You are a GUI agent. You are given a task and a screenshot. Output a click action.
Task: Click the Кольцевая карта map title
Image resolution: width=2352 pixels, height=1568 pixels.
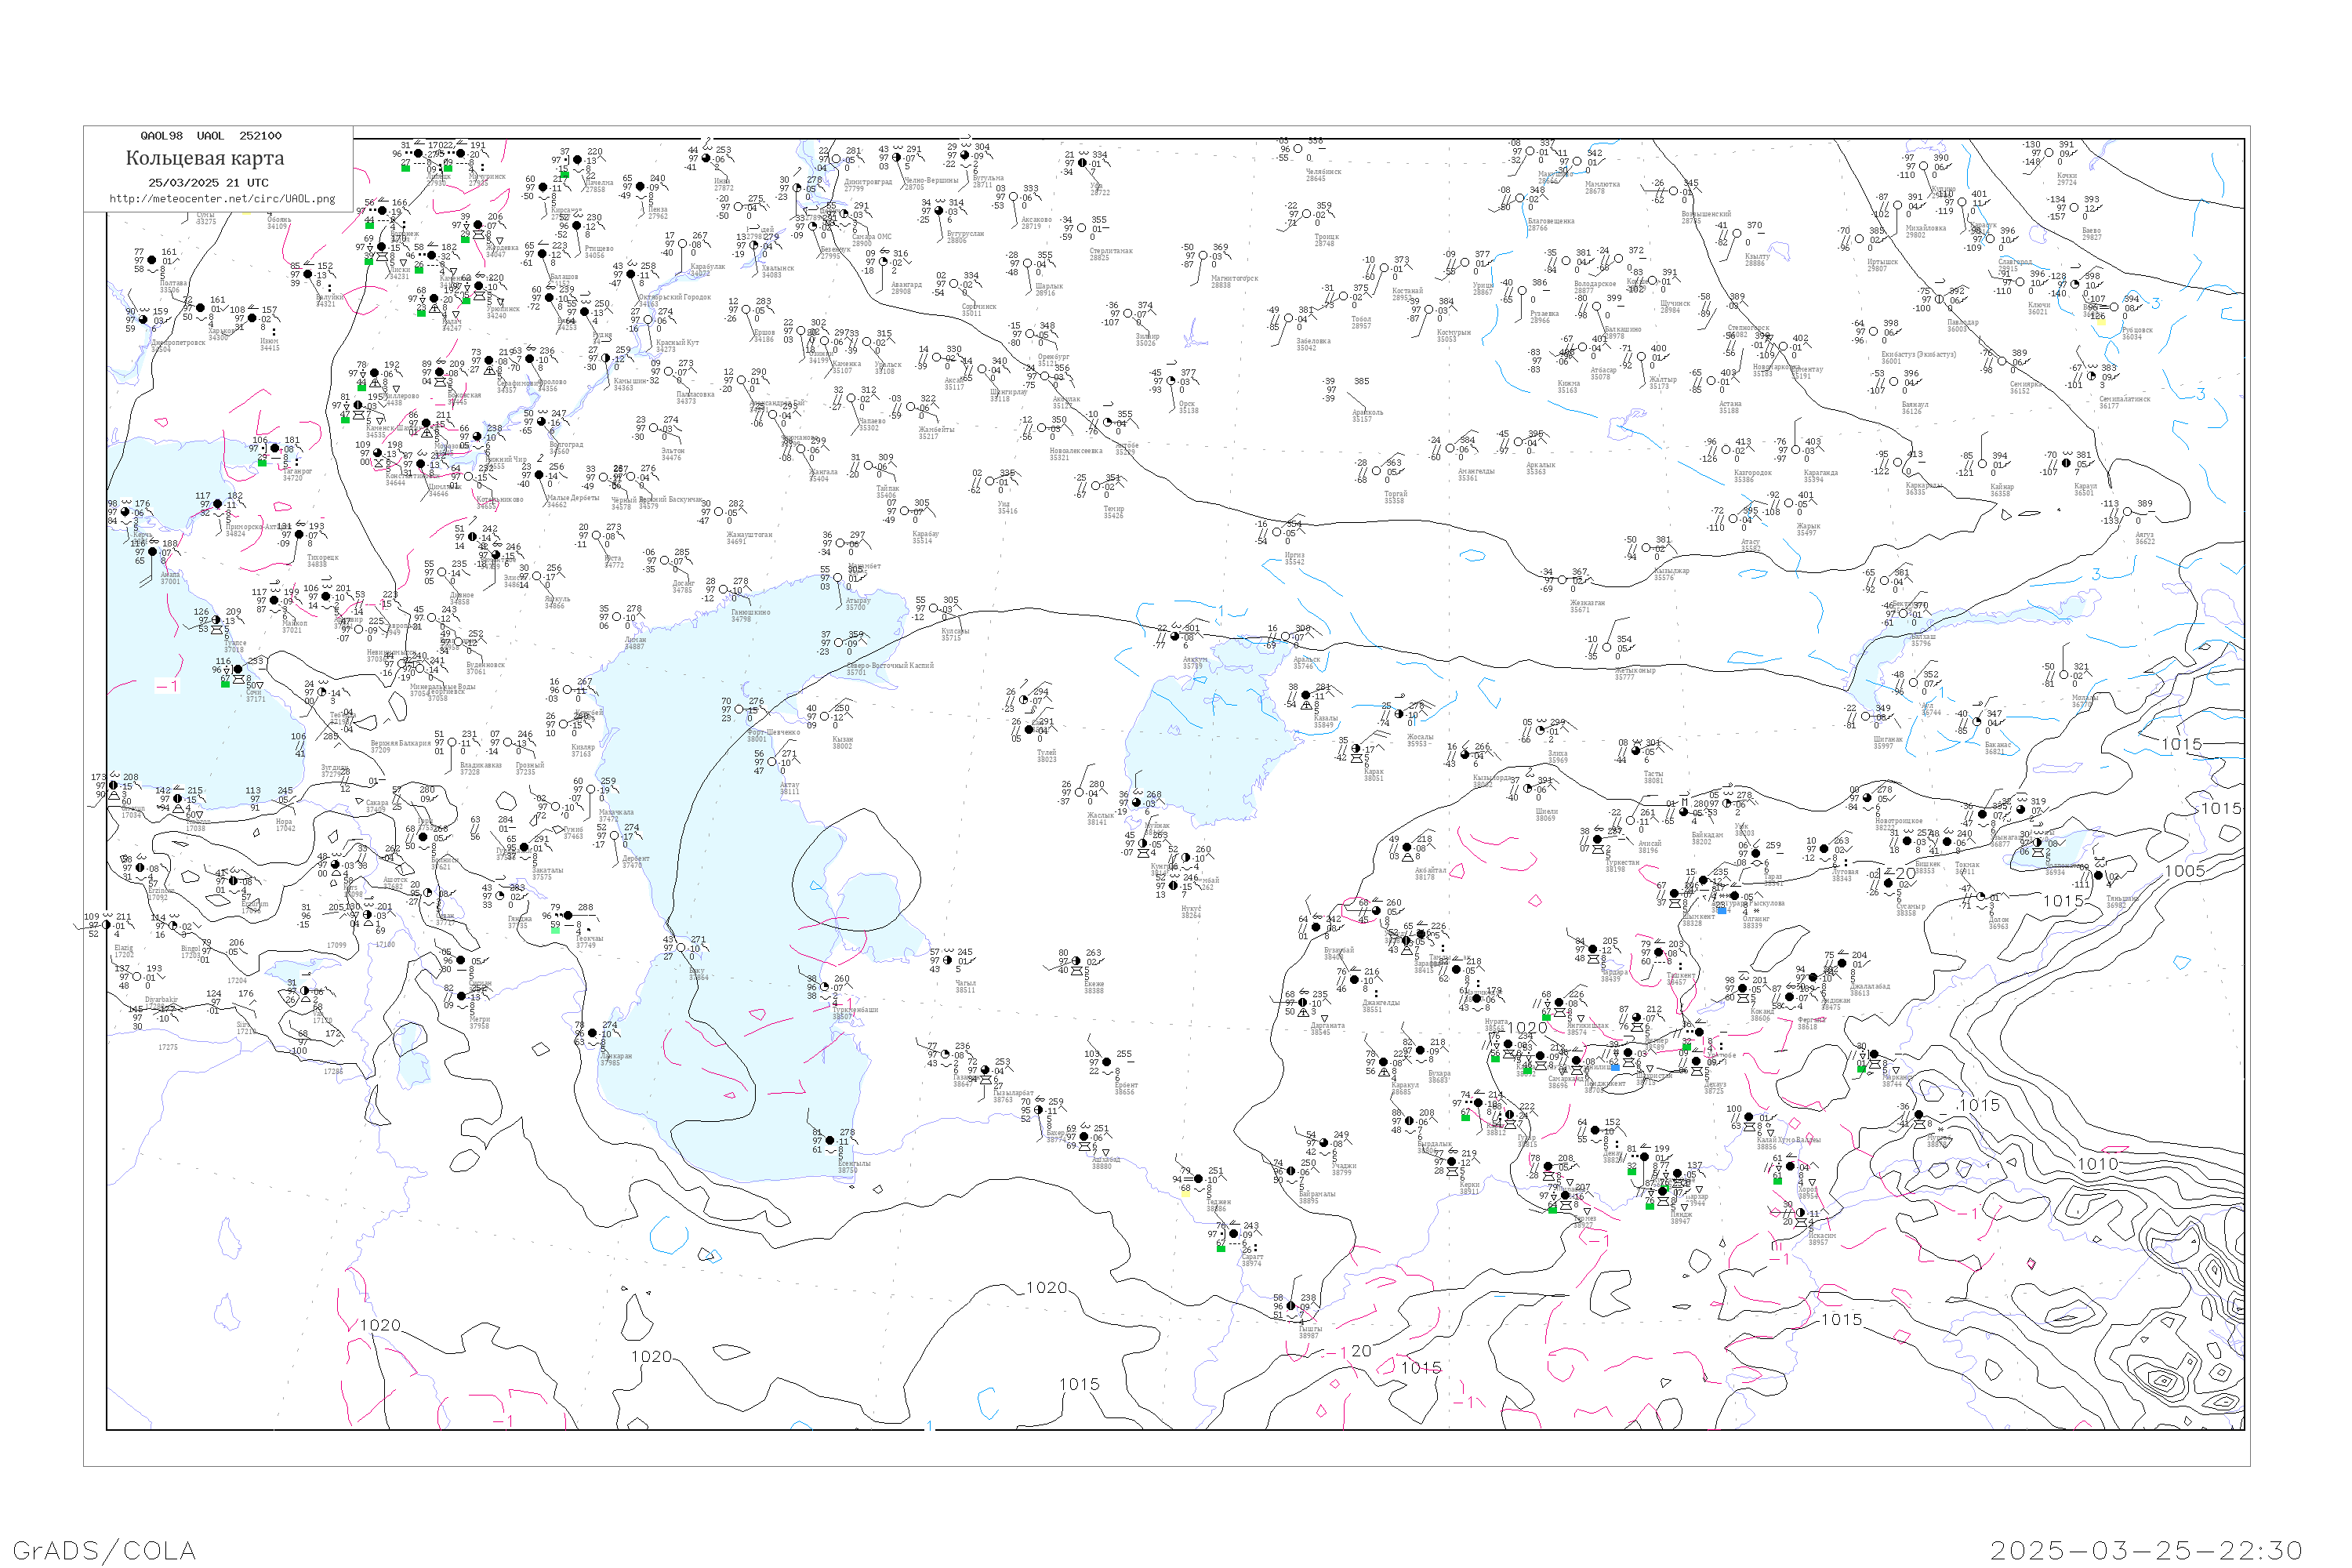(x=205, y=158)
